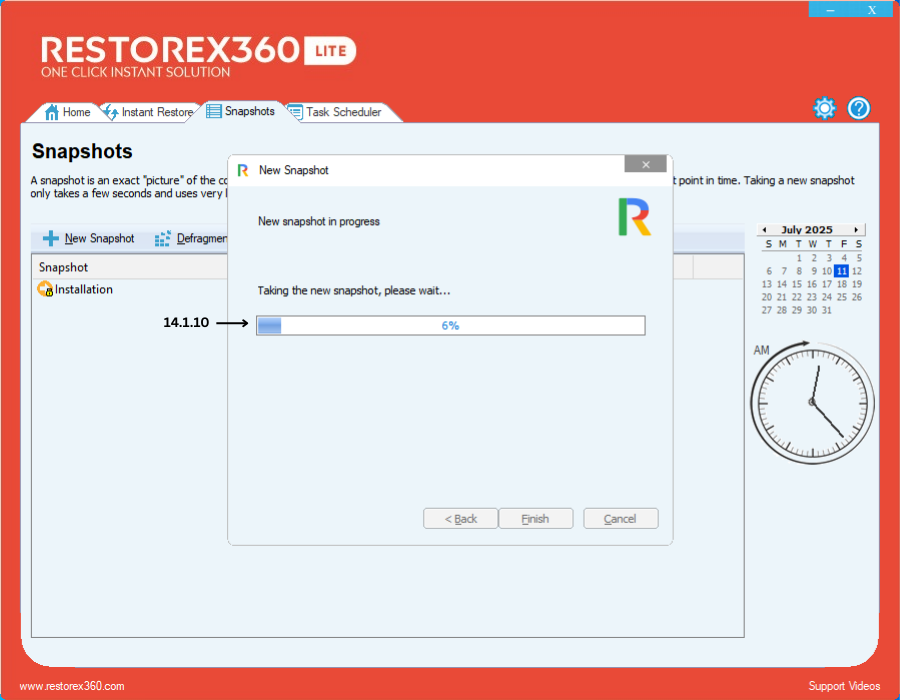
Task: Advance calendar to next month
Action: (856, 230)
